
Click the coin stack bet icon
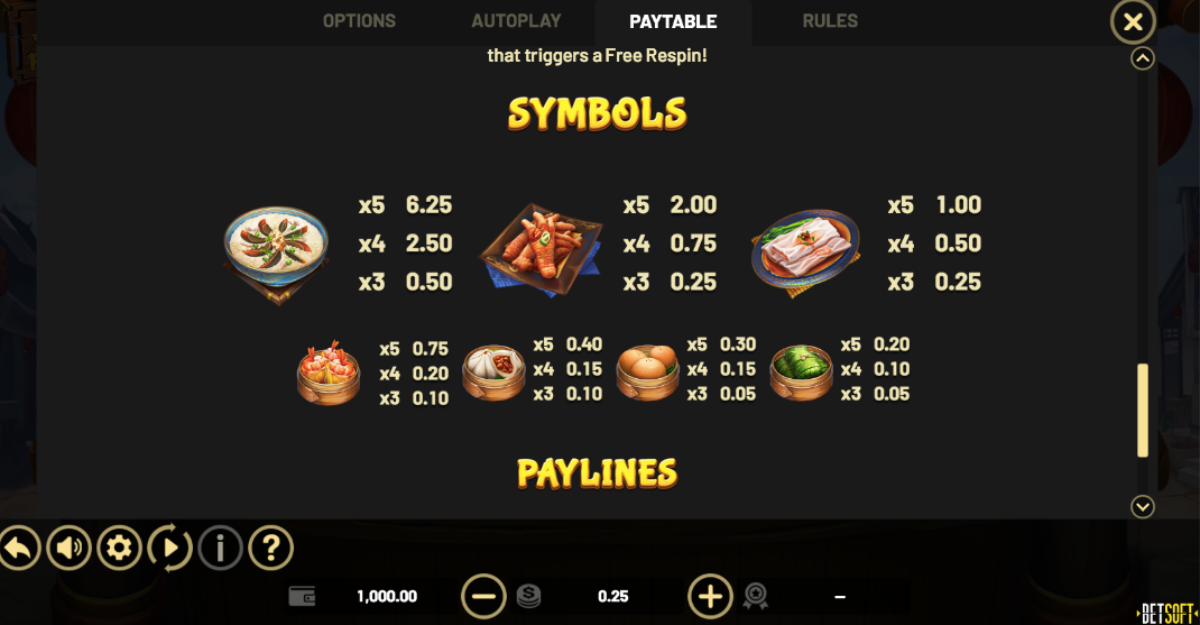click(x=529, y=597)
